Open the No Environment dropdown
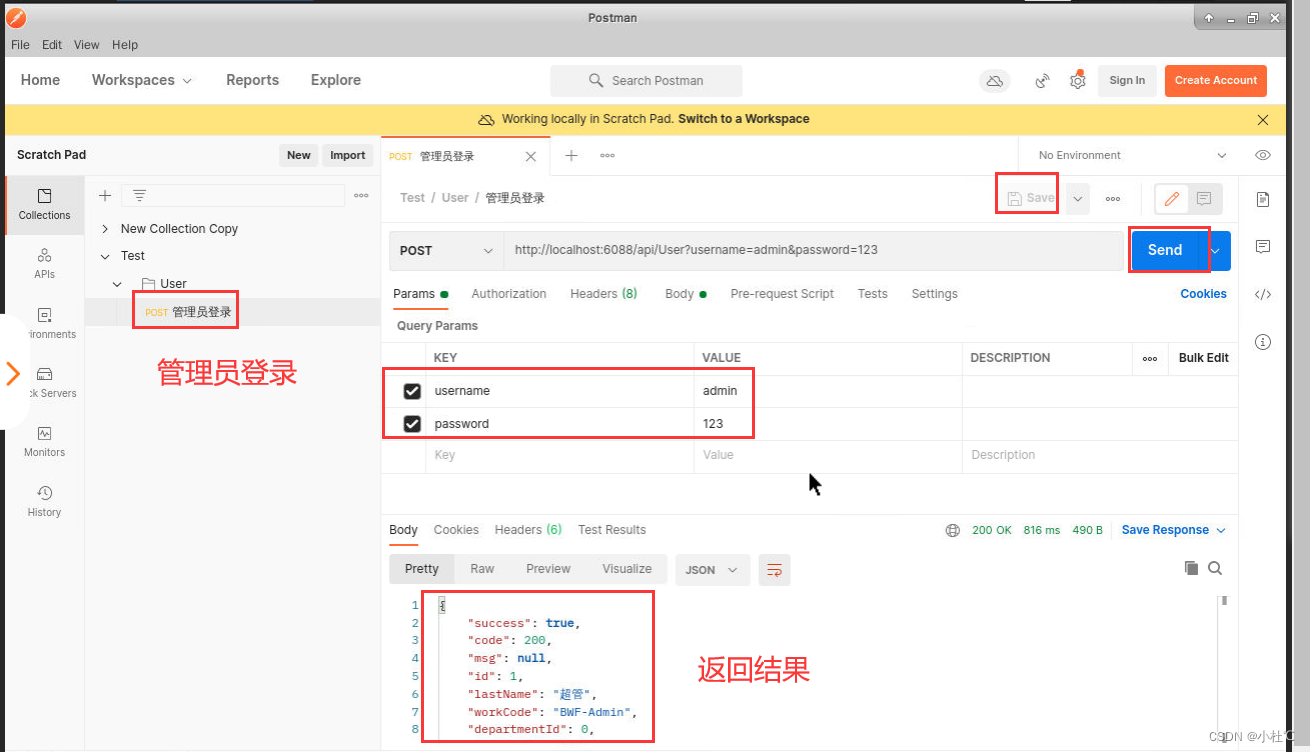The height and width of the screenshot is (752, 1310). pos(1132,155)
